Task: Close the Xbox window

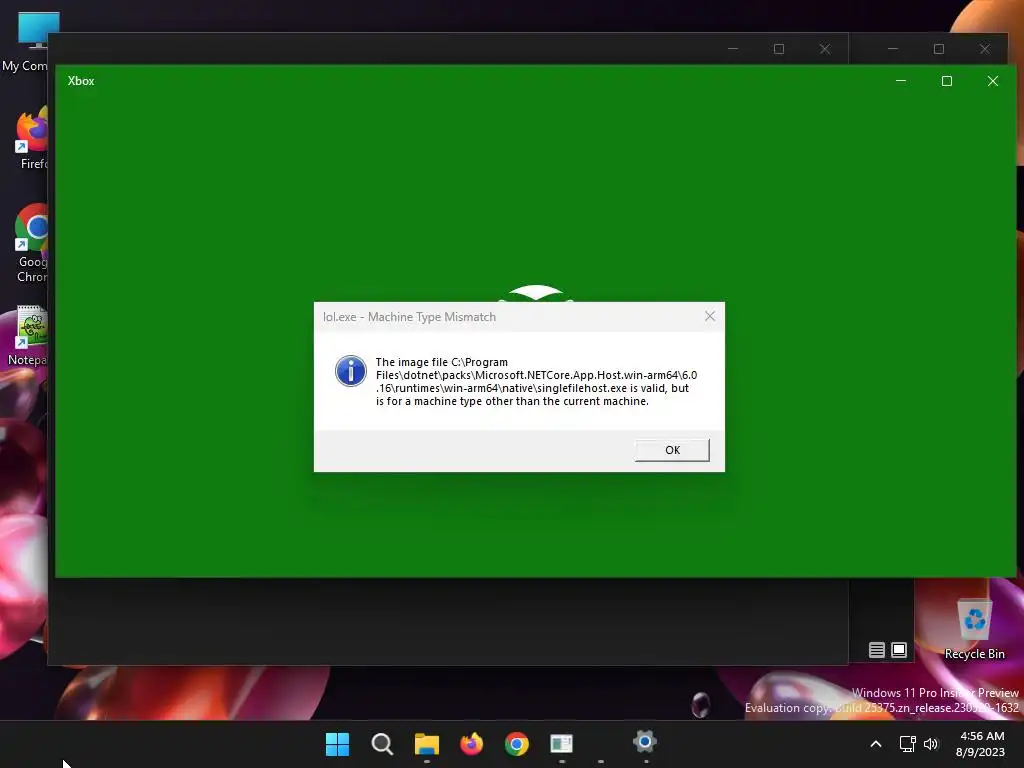Action: 993,81
